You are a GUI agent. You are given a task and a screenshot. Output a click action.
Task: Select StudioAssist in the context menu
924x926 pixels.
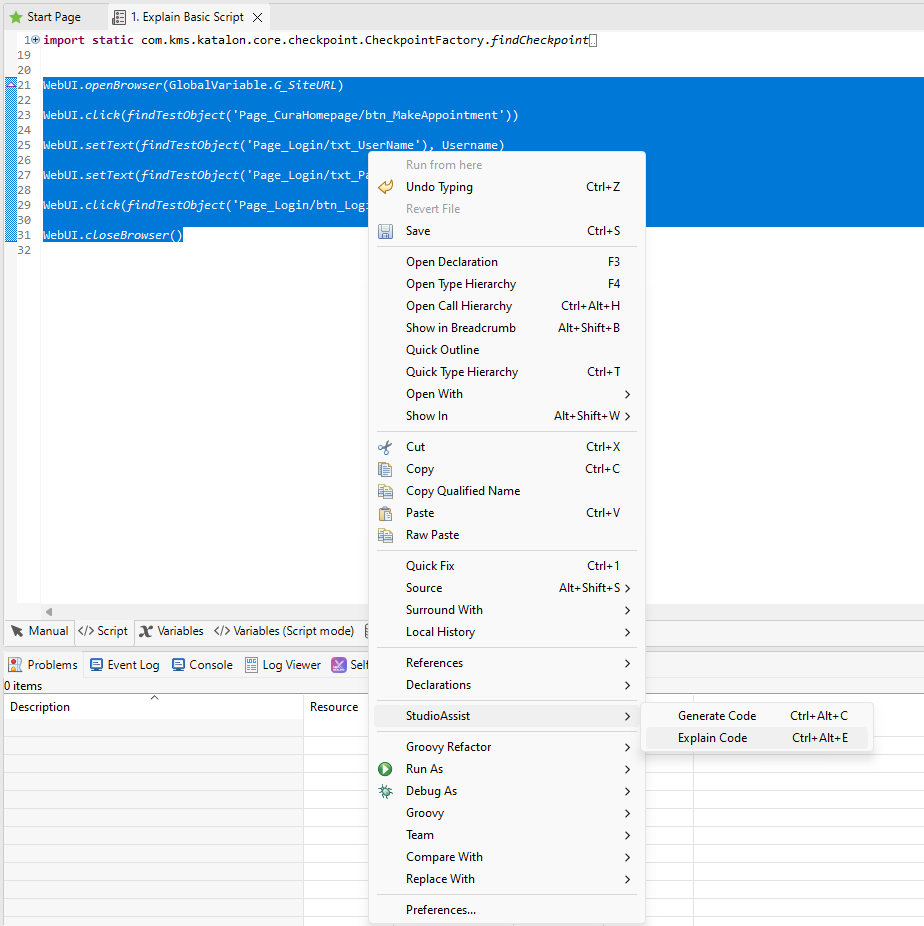coord(506,716)
